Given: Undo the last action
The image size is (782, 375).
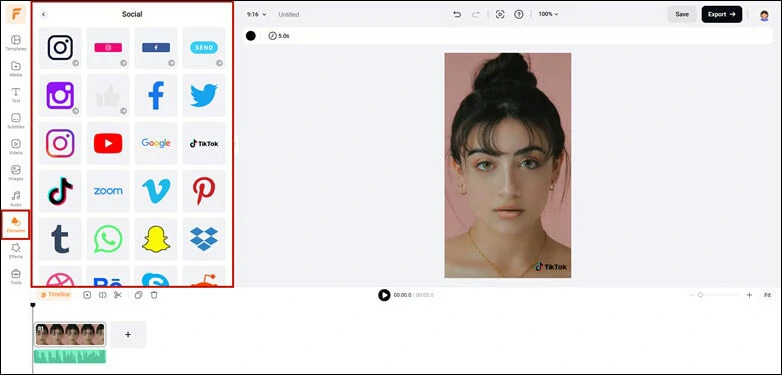Looking at the screenshot, I should coord(457,14).
